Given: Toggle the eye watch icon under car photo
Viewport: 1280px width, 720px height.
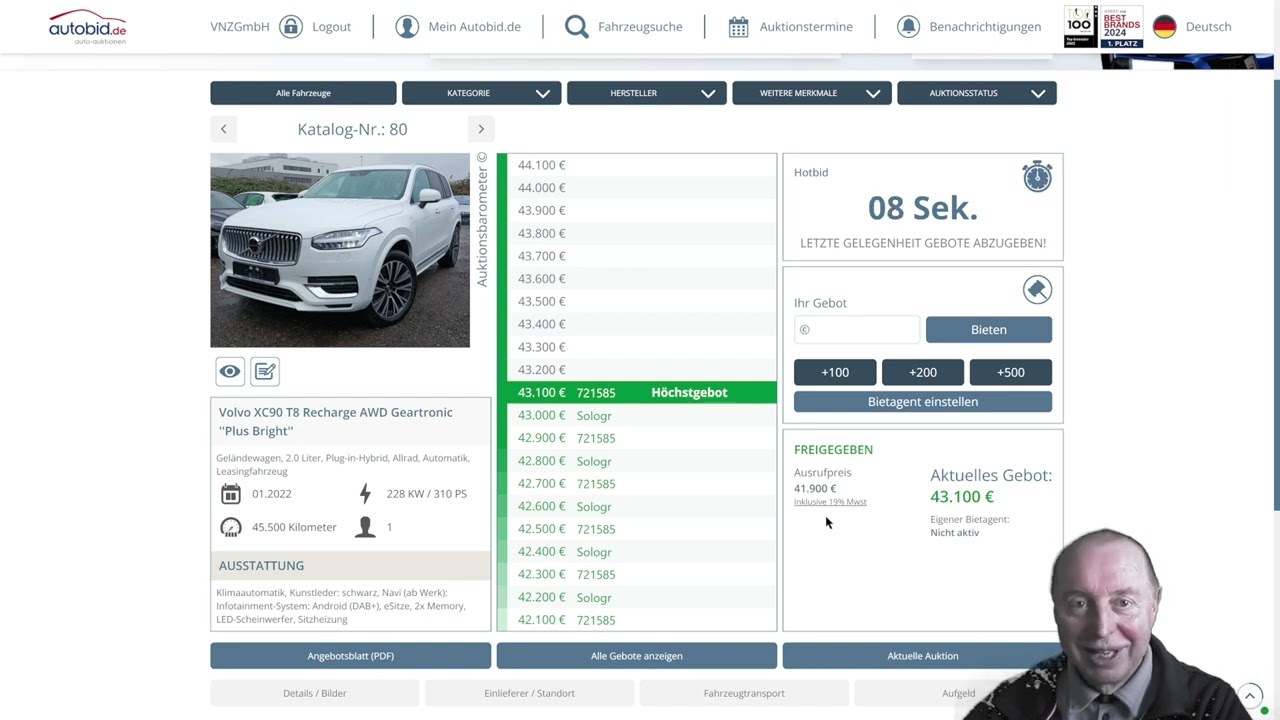Looking at the screenshot, I should click(230, 371).
